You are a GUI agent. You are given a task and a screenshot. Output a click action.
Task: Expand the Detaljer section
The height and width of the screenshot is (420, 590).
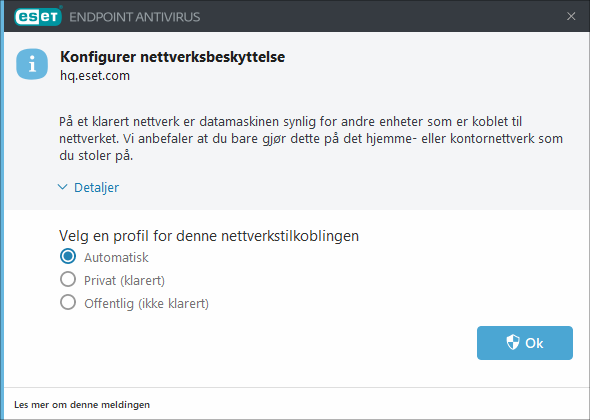88,187
